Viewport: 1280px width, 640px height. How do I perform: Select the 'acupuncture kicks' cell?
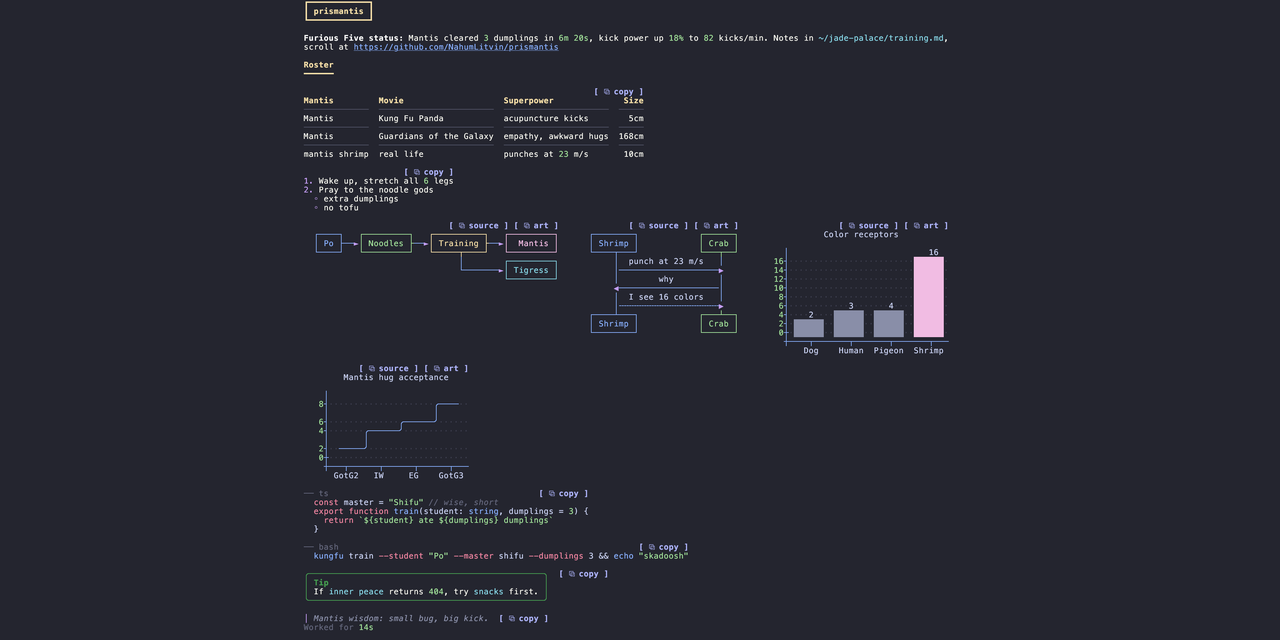[x=546, y=118]
